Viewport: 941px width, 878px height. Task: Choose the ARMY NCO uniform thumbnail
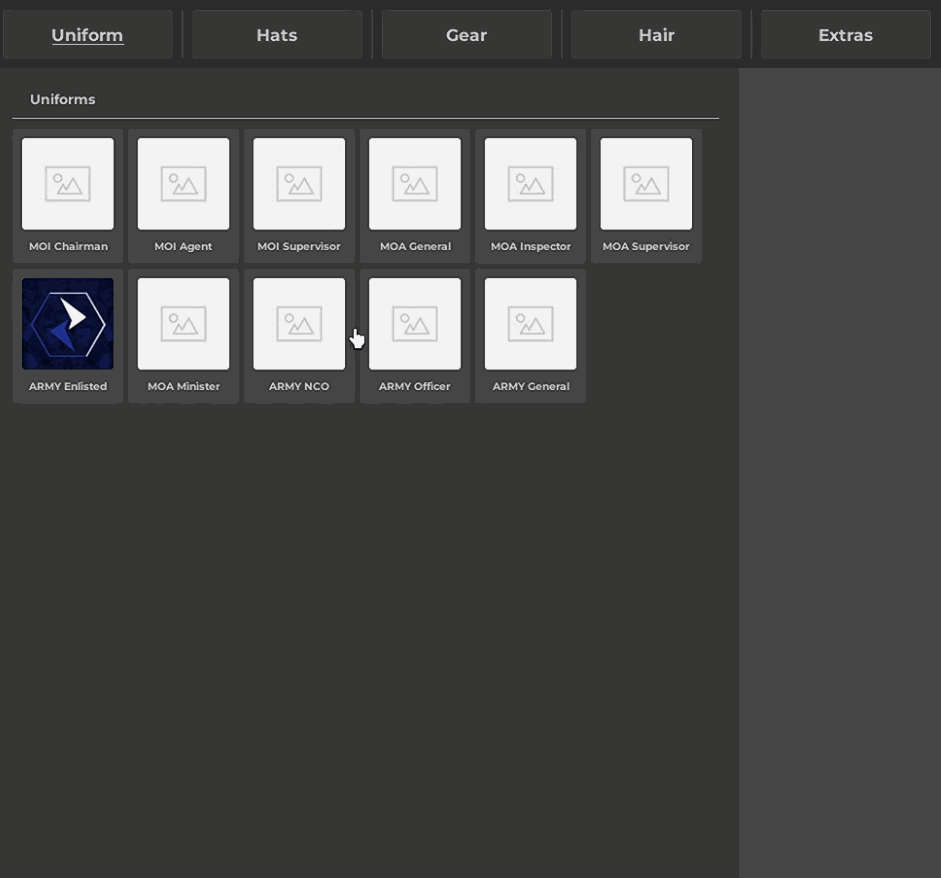[x=299, y=324]
